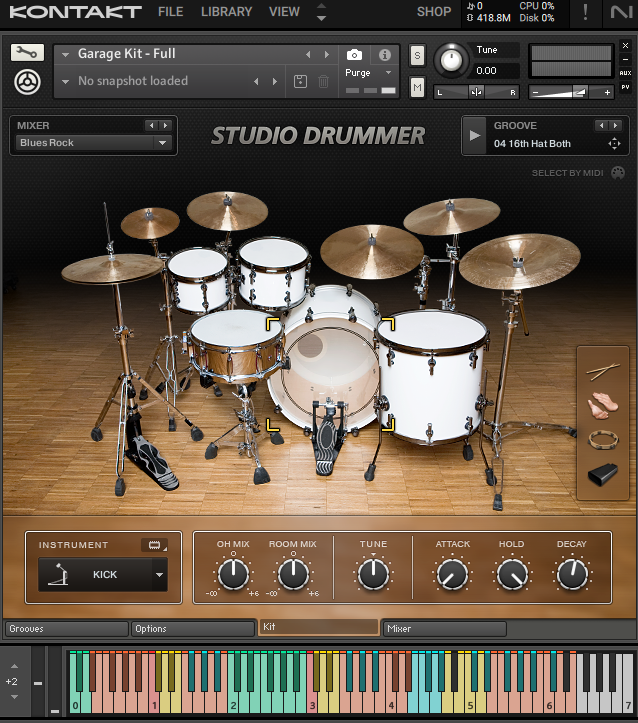Previous instrument arrow beside Garage Kit
This screenshot has height=723, width=638.
pos(308,54)
